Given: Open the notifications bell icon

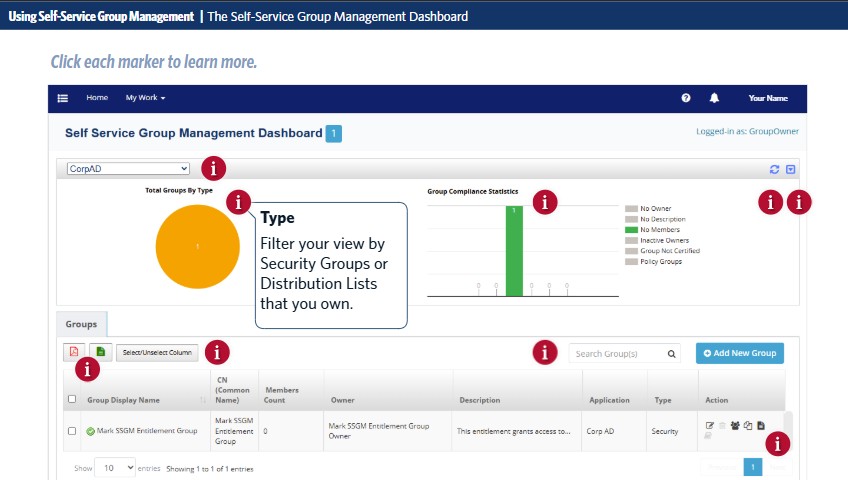Looking at the screenshot, I should [x=714, y=98].
